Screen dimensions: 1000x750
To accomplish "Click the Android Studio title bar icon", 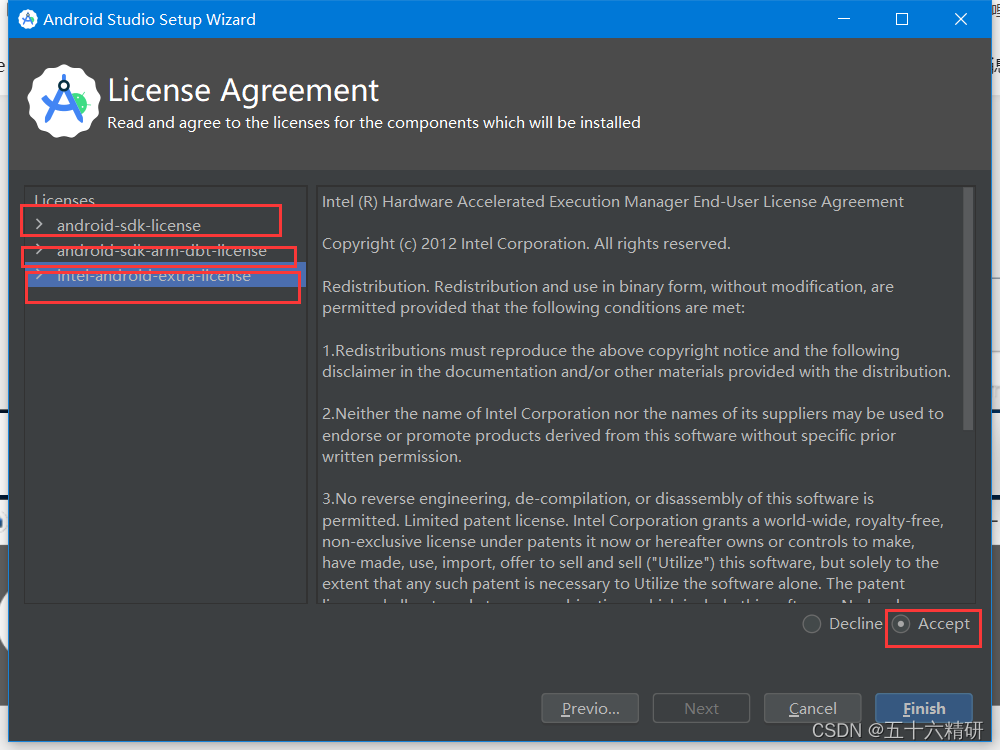I will click(x=27, y=19).
